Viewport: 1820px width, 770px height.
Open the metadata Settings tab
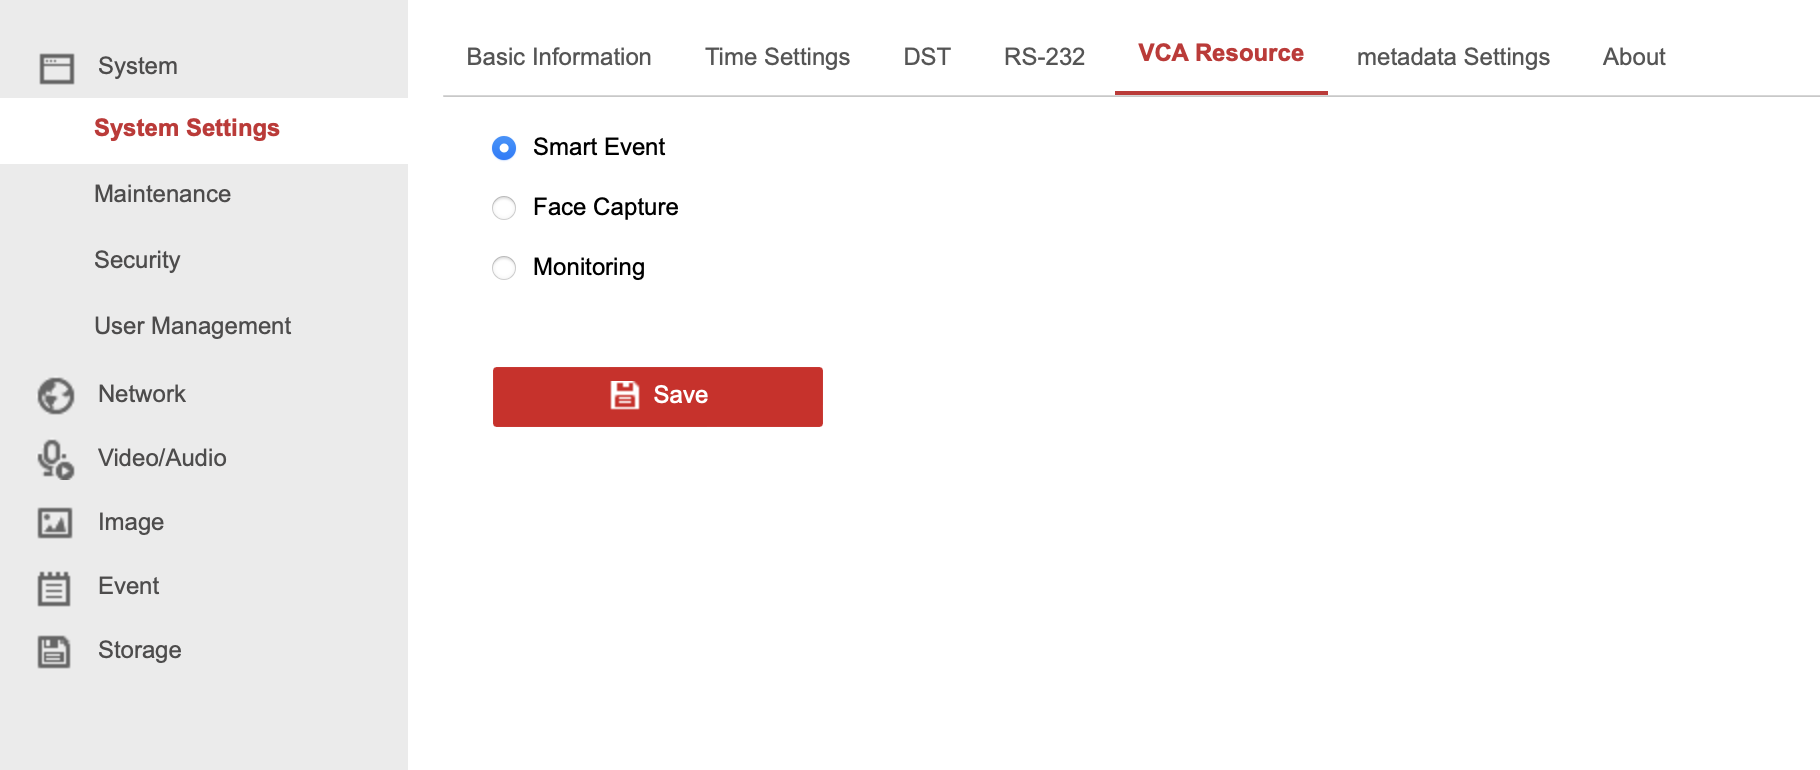tap(1453, 57)
